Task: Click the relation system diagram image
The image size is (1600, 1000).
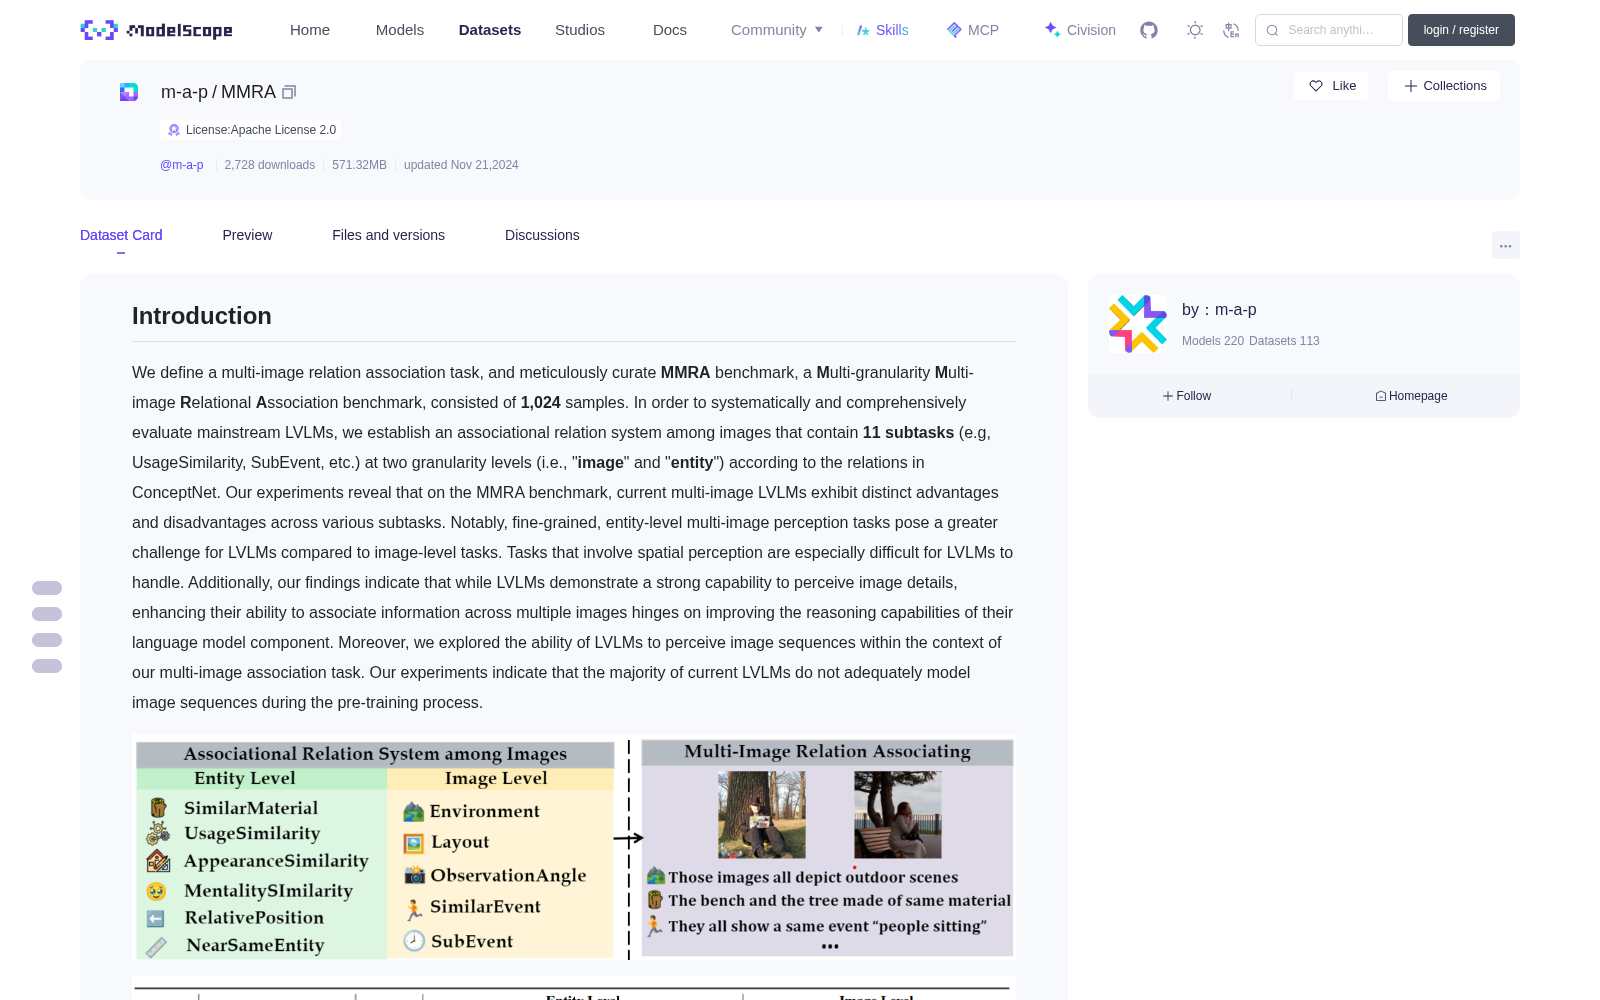Action: point(574,848)
